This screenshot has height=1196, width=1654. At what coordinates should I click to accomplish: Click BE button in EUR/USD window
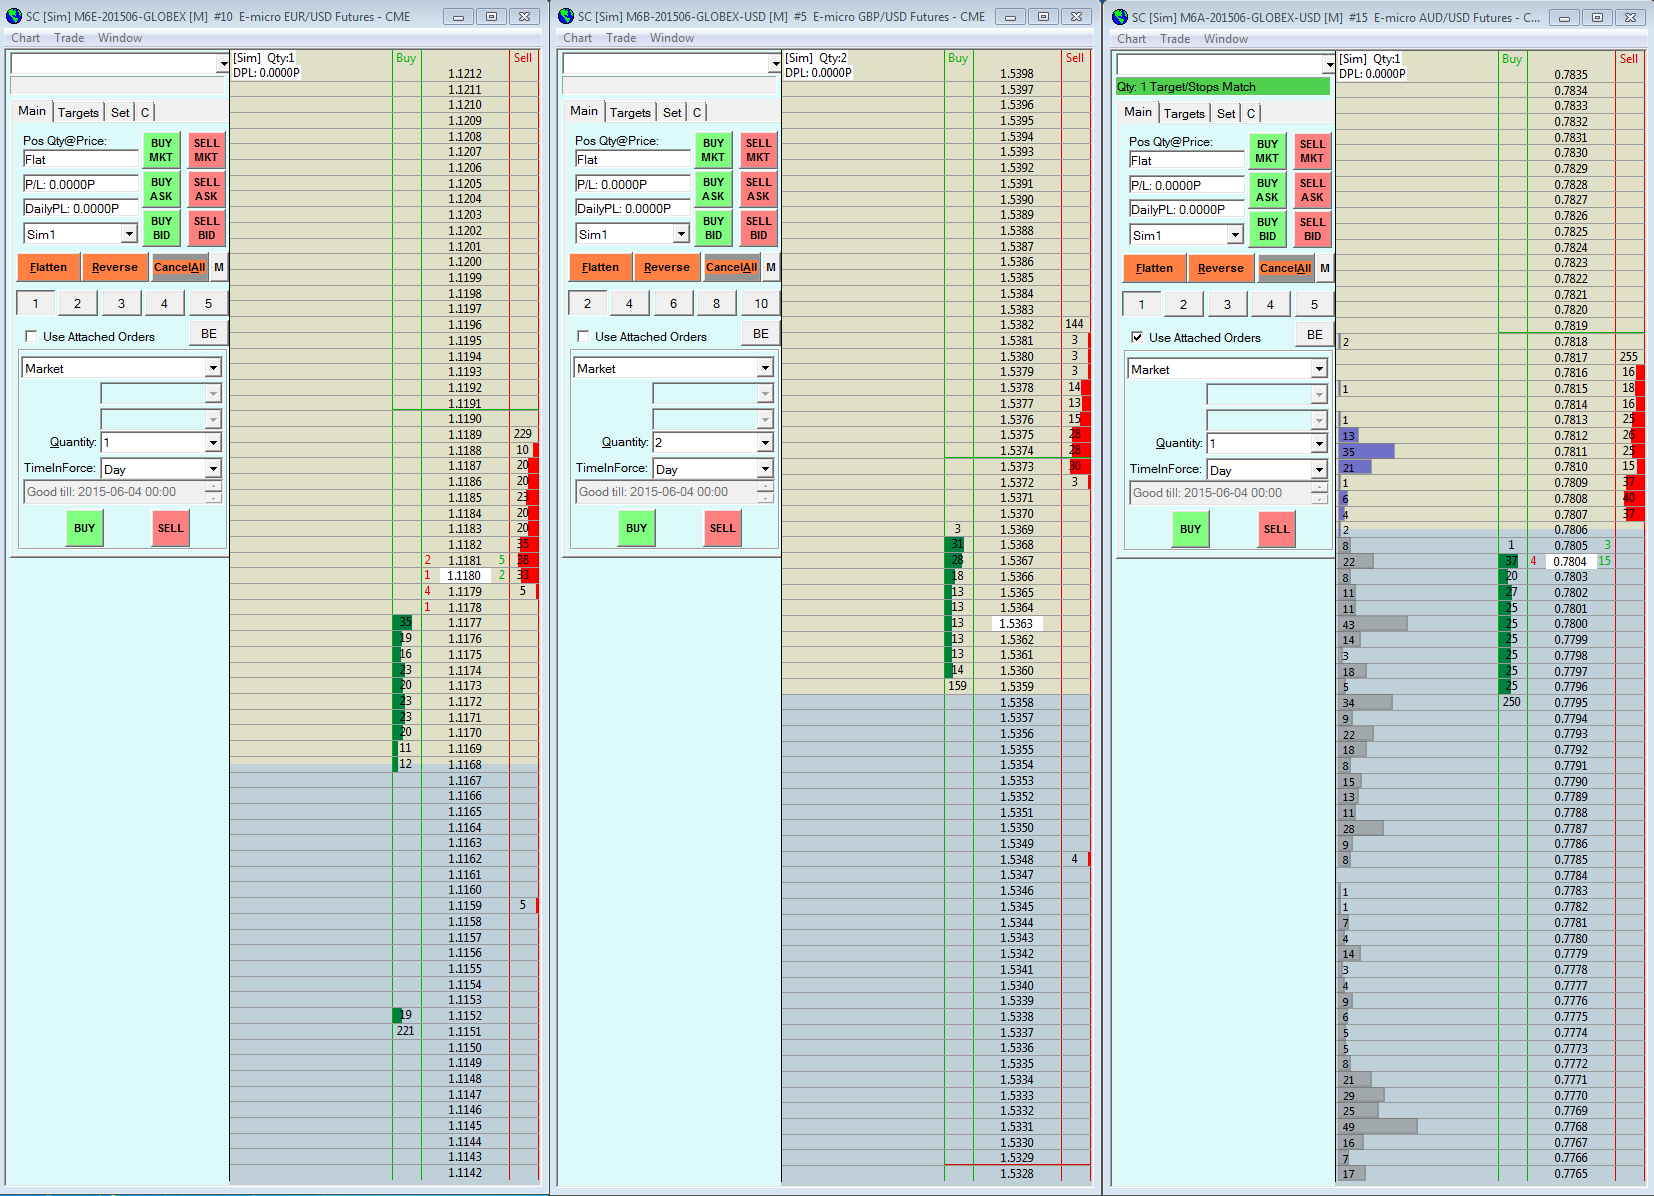(208, 334)
